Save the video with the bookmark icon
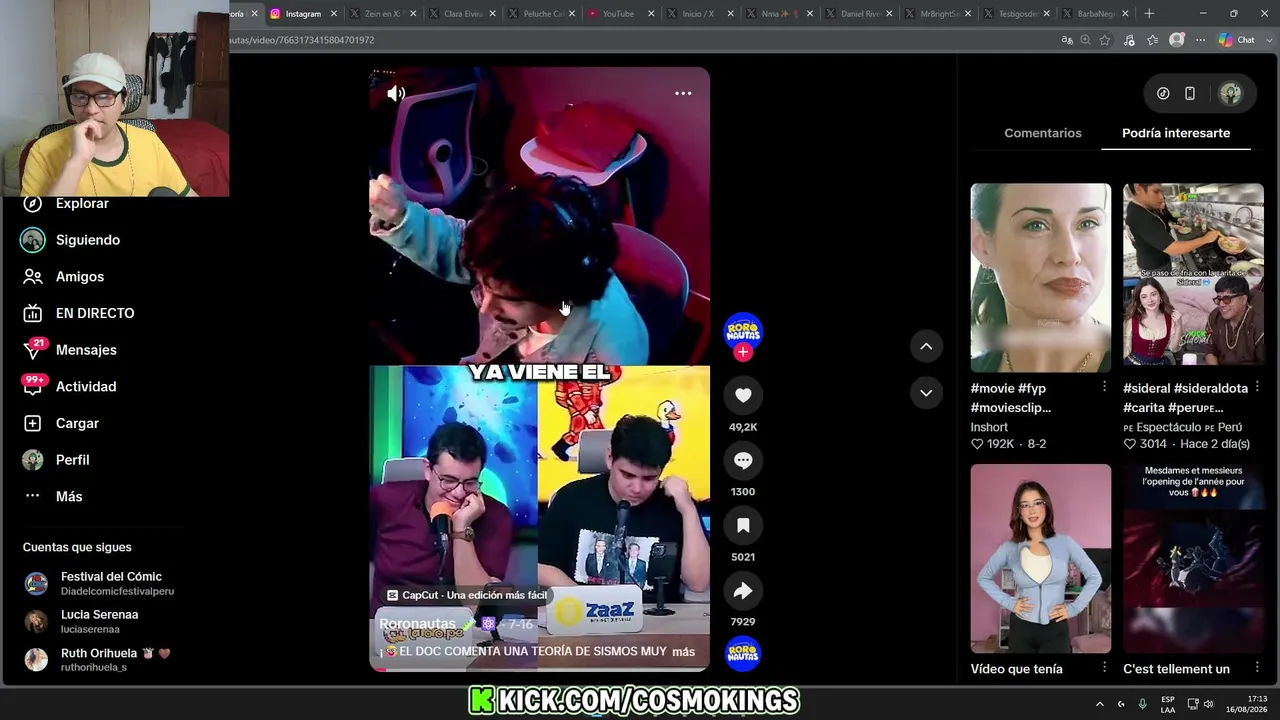The width and height of the screenshot is (1280, 720). 743,525
